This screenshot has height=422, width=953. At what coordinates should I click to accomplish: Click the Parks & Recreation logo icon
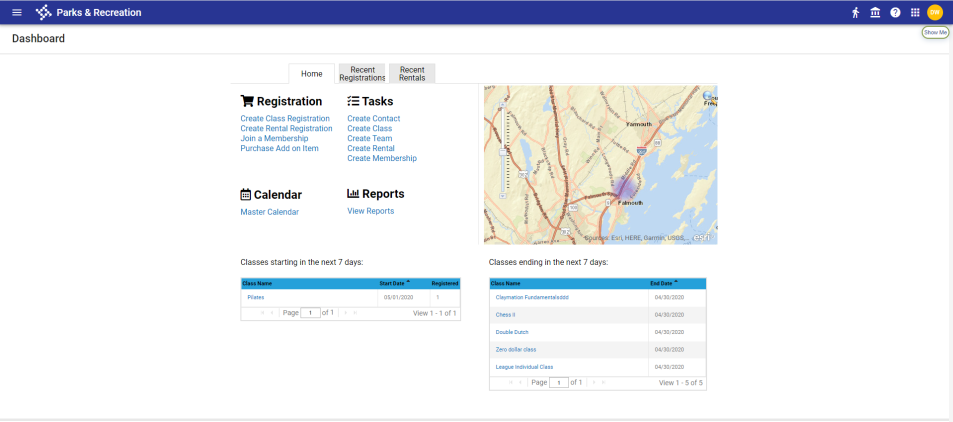(43, 12)
